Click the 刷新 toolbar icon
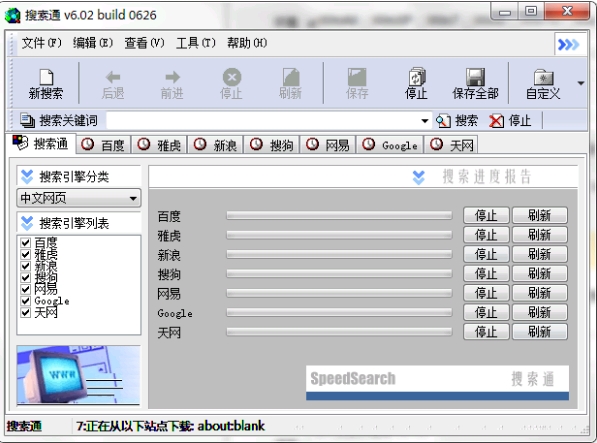This screenshot has width=597, height=443. (291, 77)
